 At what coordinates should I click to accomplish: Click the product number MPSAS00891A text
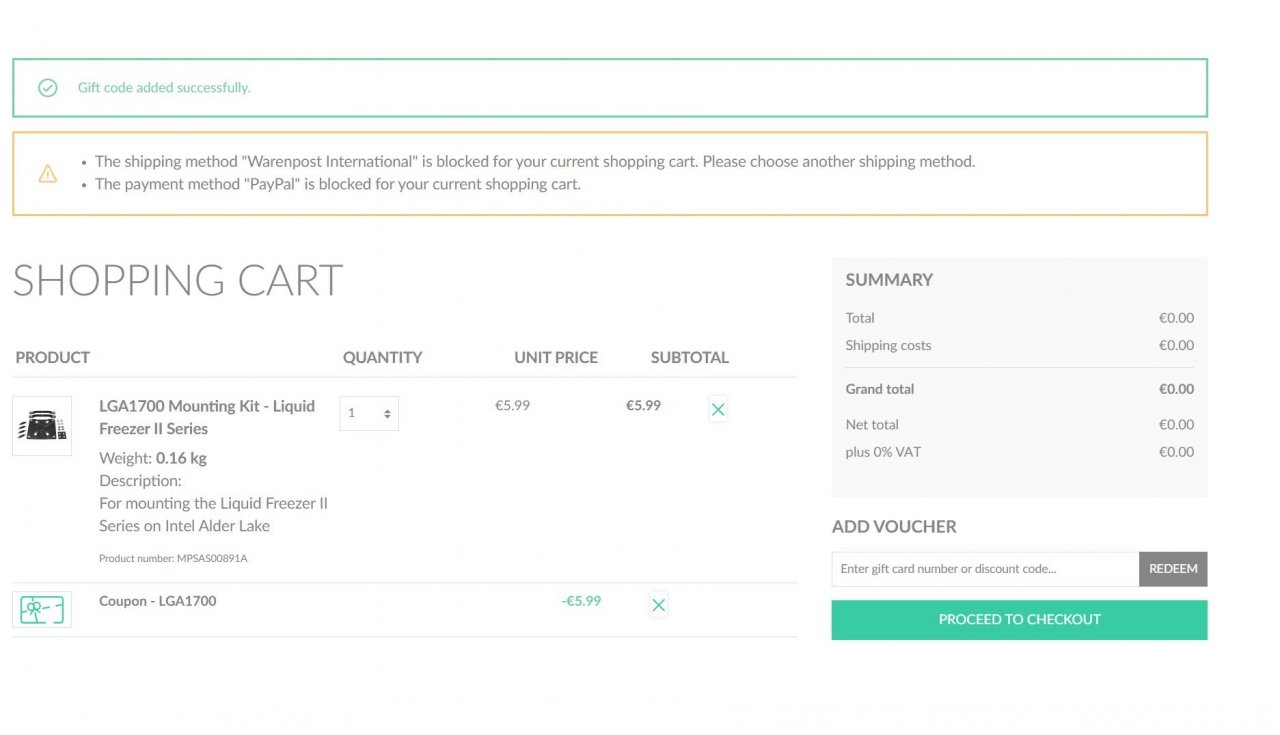pos(173,558)
